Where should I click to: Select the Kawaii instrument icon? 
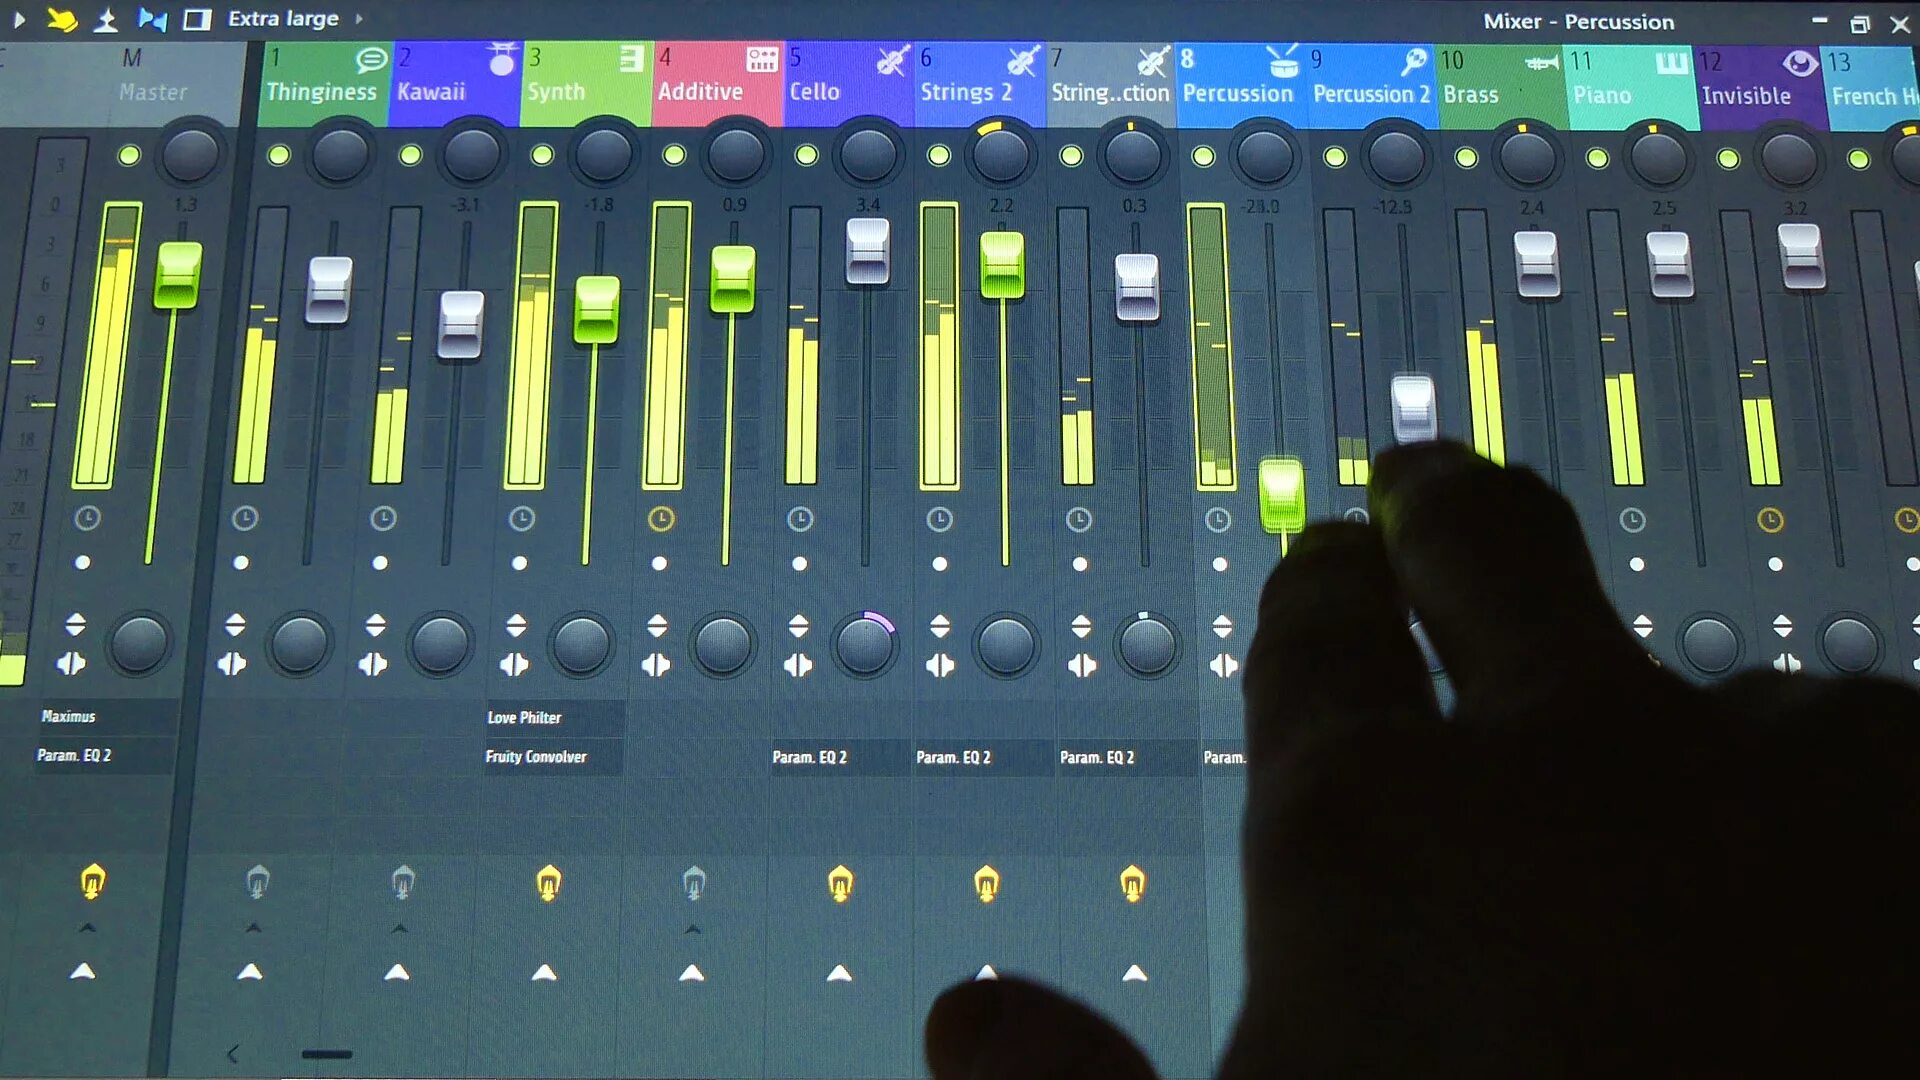click(500, 61)
